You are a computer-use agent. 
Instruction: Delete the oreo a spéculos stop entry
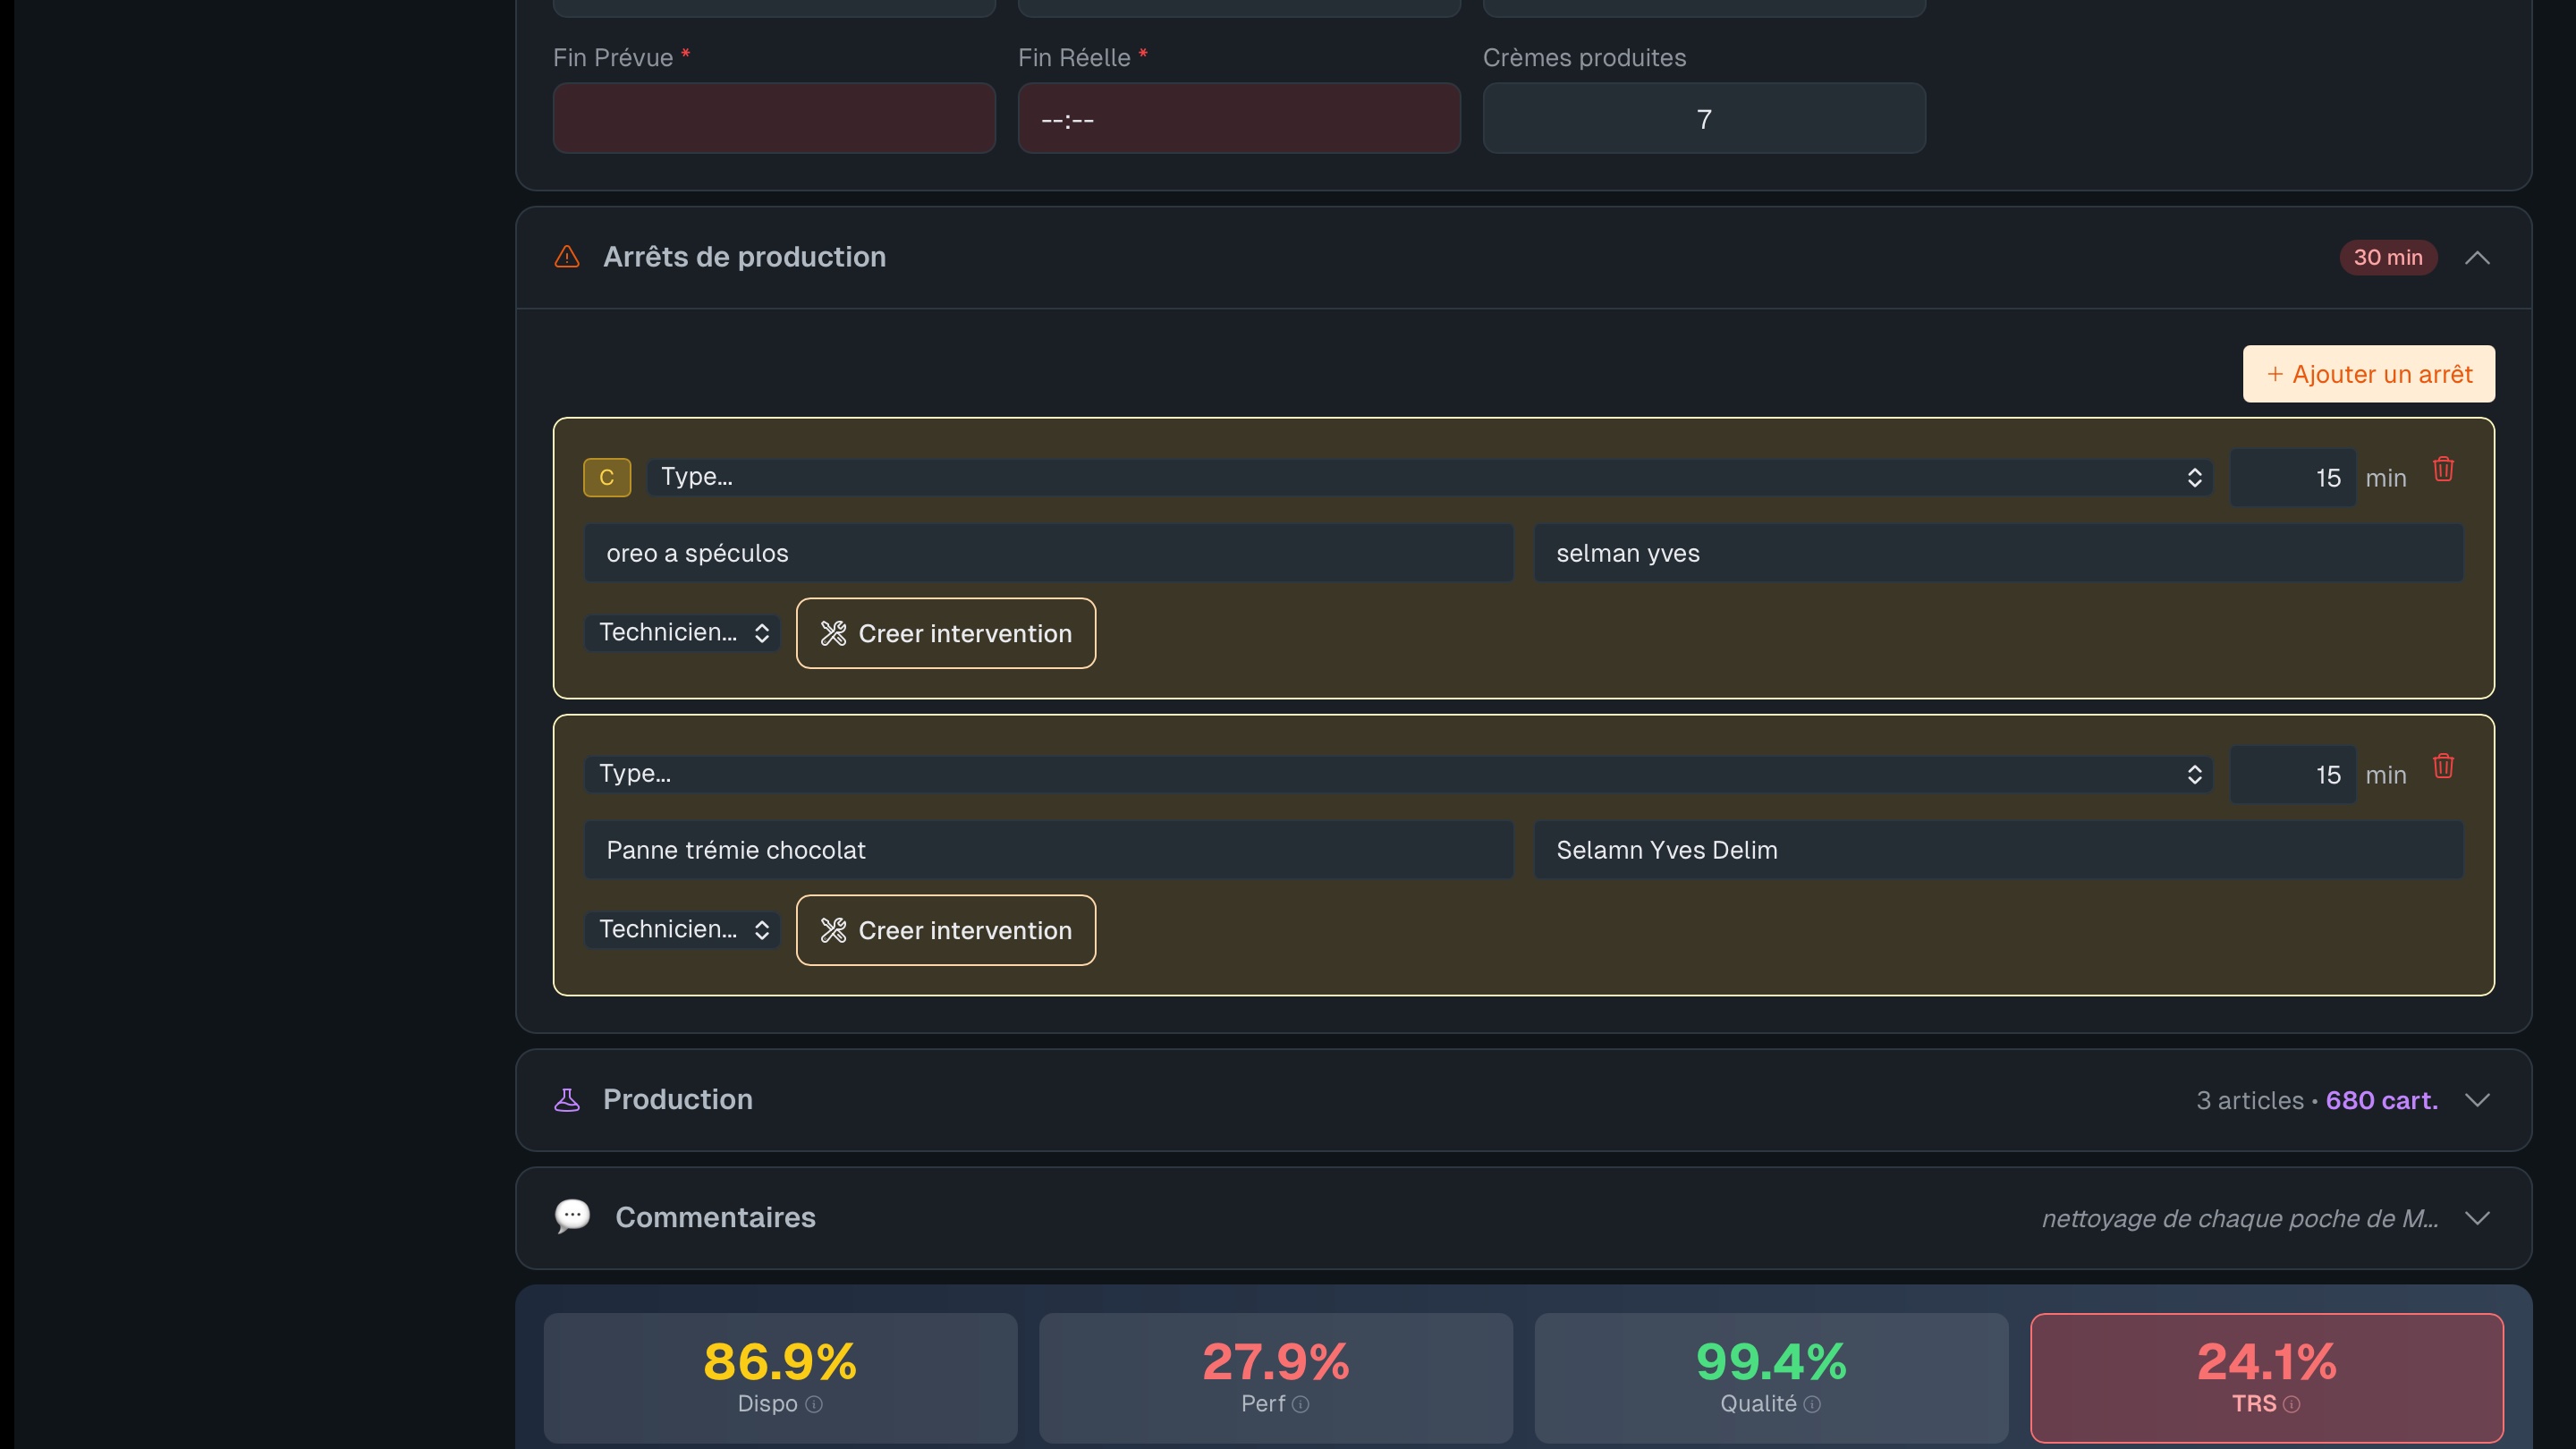(2443, 469)
